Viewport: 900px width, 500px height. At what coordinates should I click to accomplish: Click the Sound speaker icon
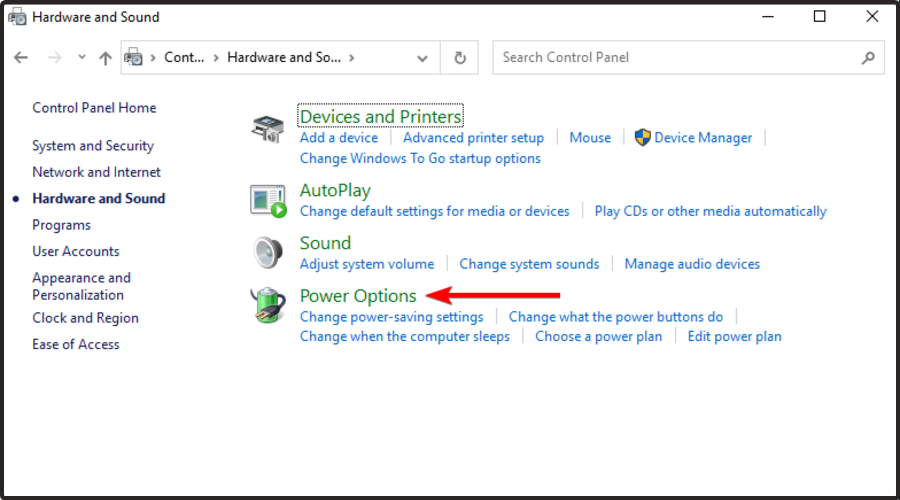coord(268,253)
